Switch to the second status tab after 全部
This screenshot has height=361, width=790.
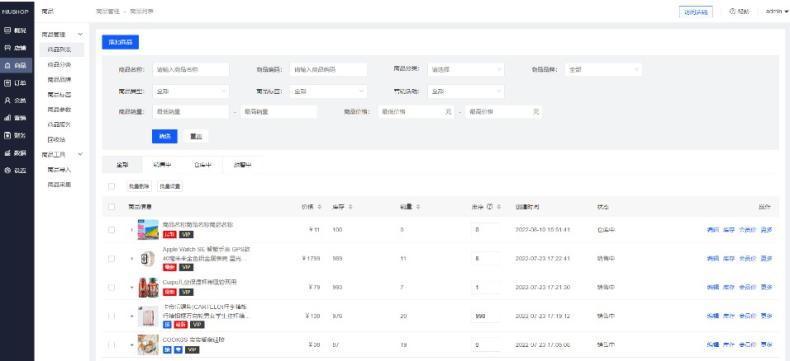pyautogui.click(x=162, y=165)
